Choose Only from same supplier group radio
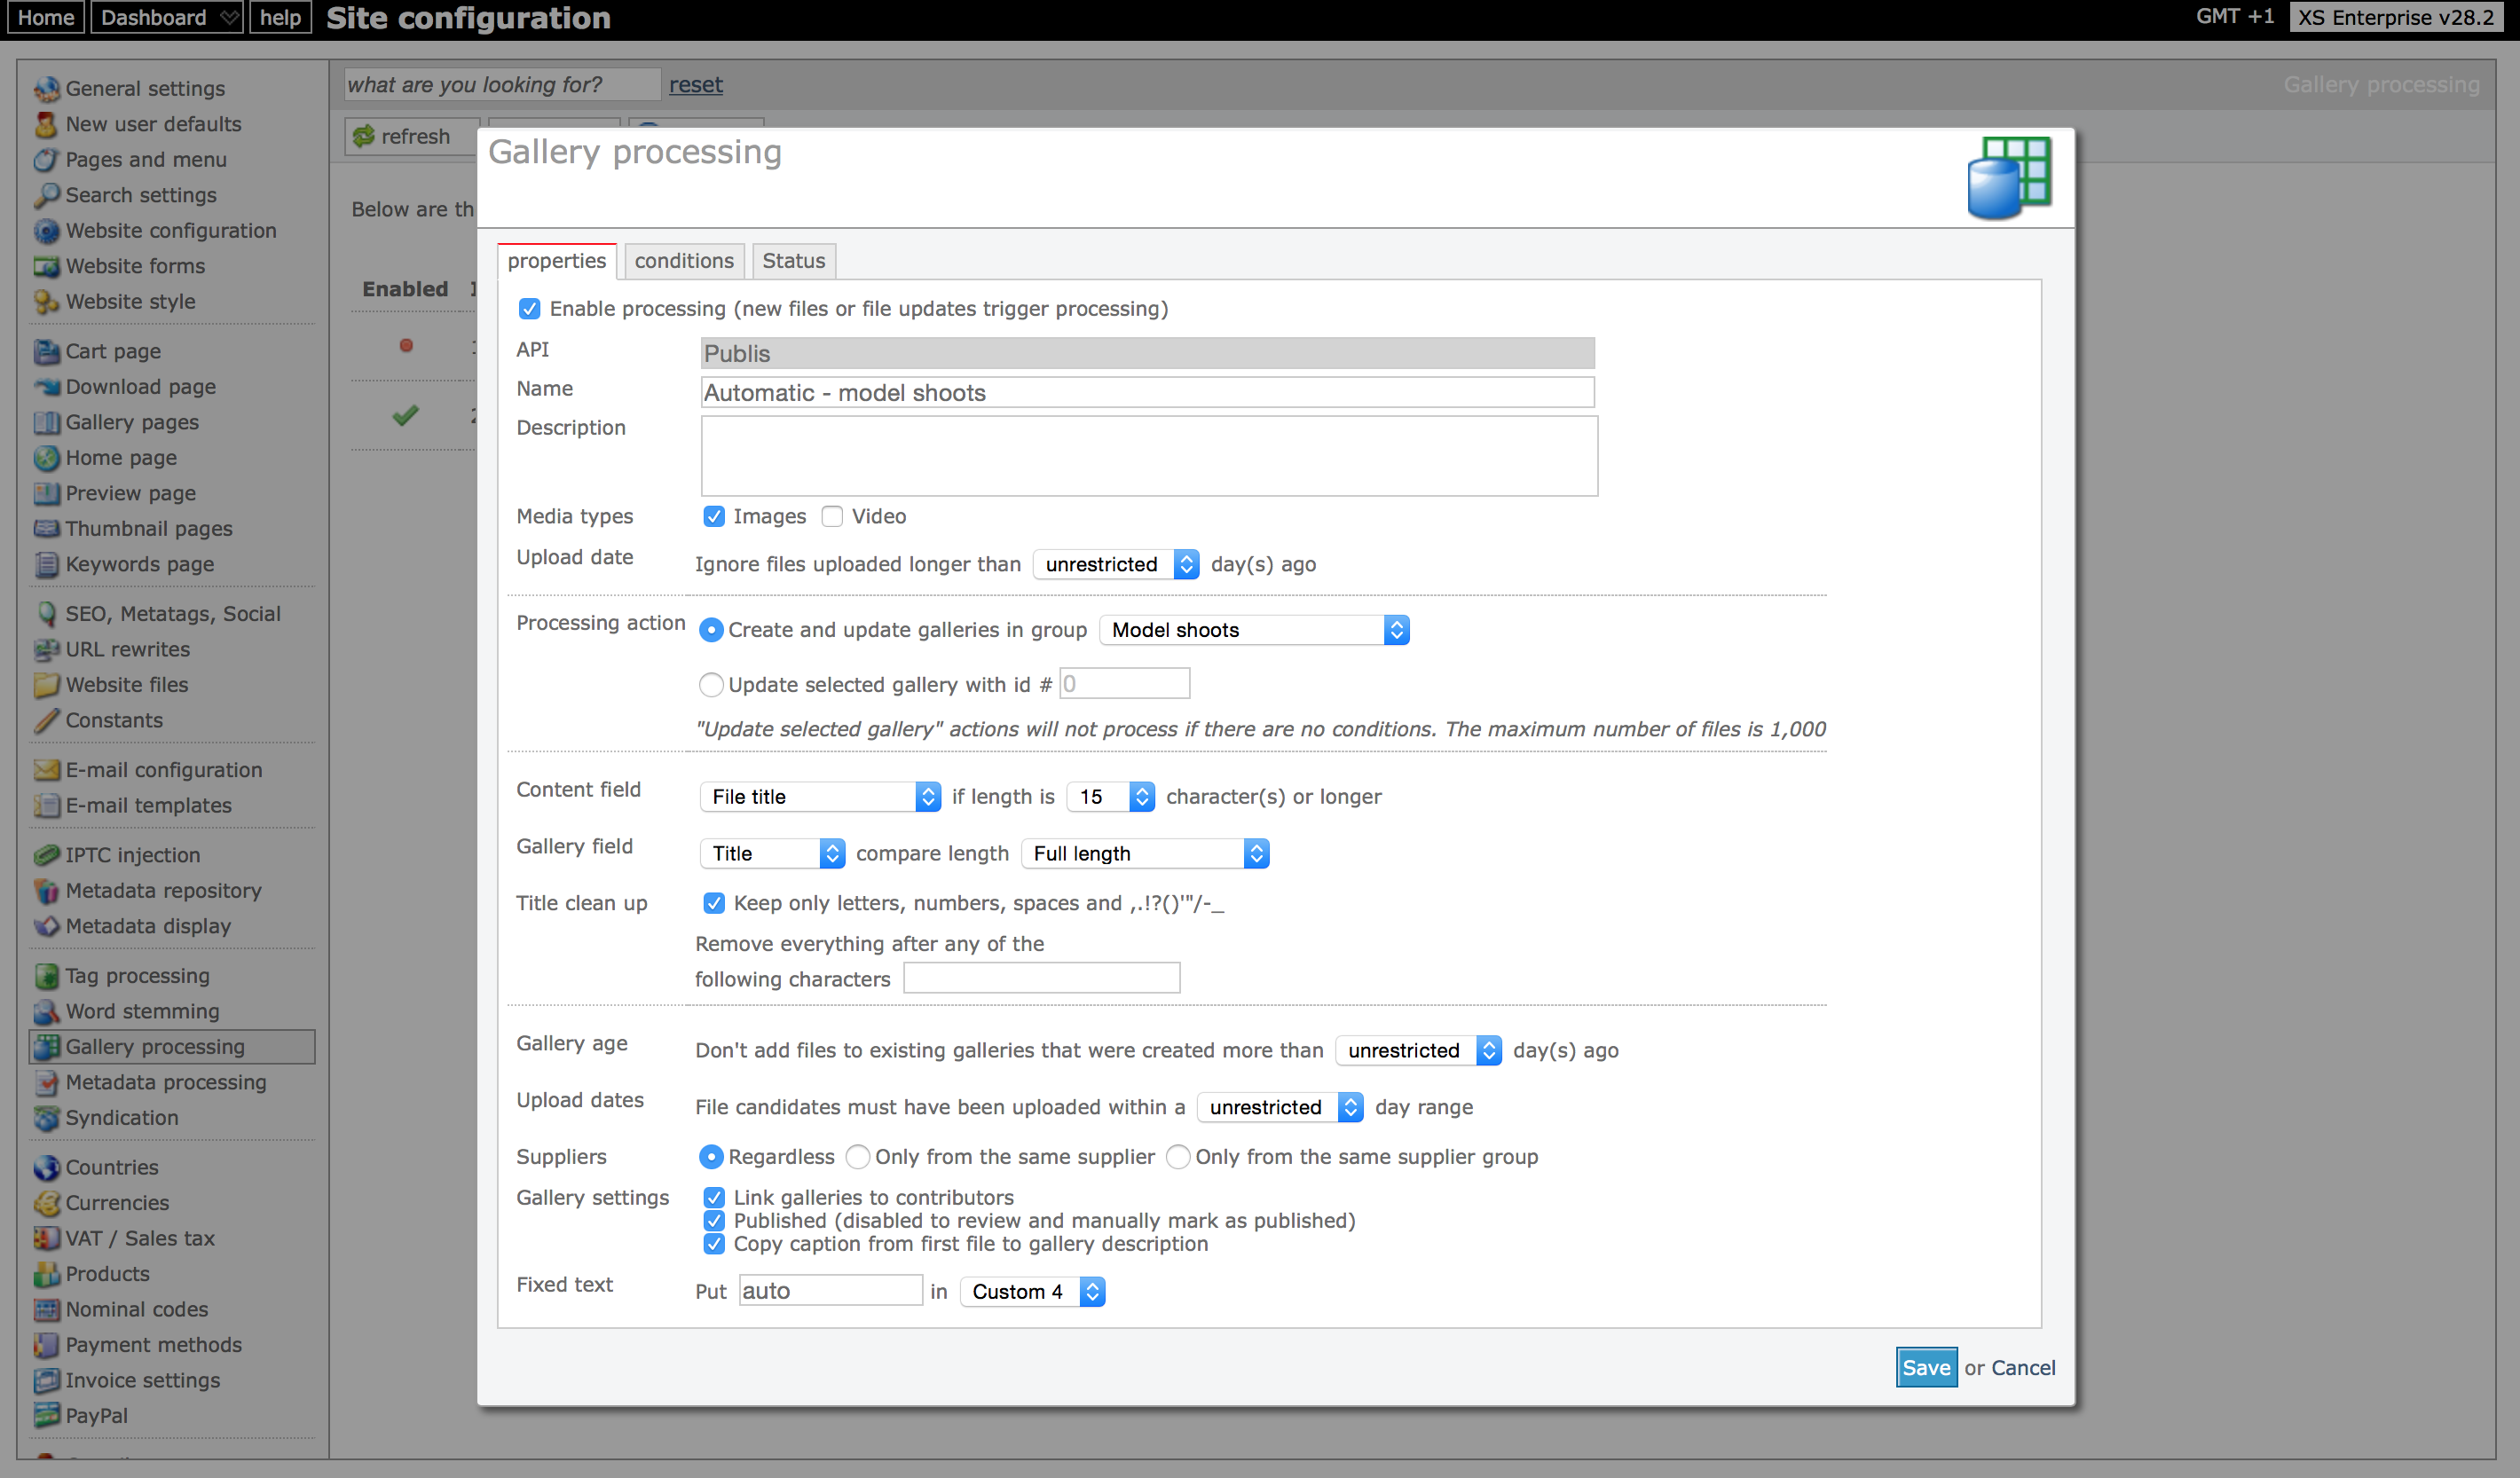 click(x=1179, y=1157)
